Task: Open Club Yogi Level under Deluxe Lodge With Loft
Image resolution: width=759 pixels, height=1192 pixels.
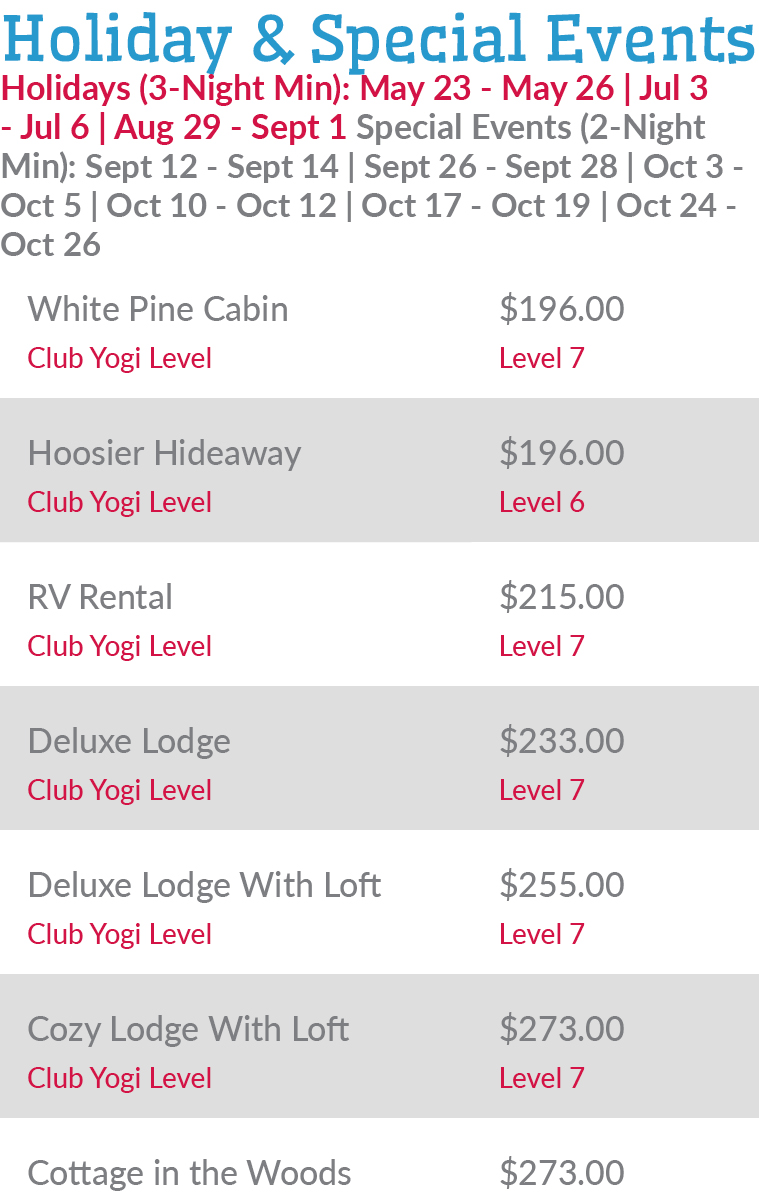Action: click(x=119, y=935)
